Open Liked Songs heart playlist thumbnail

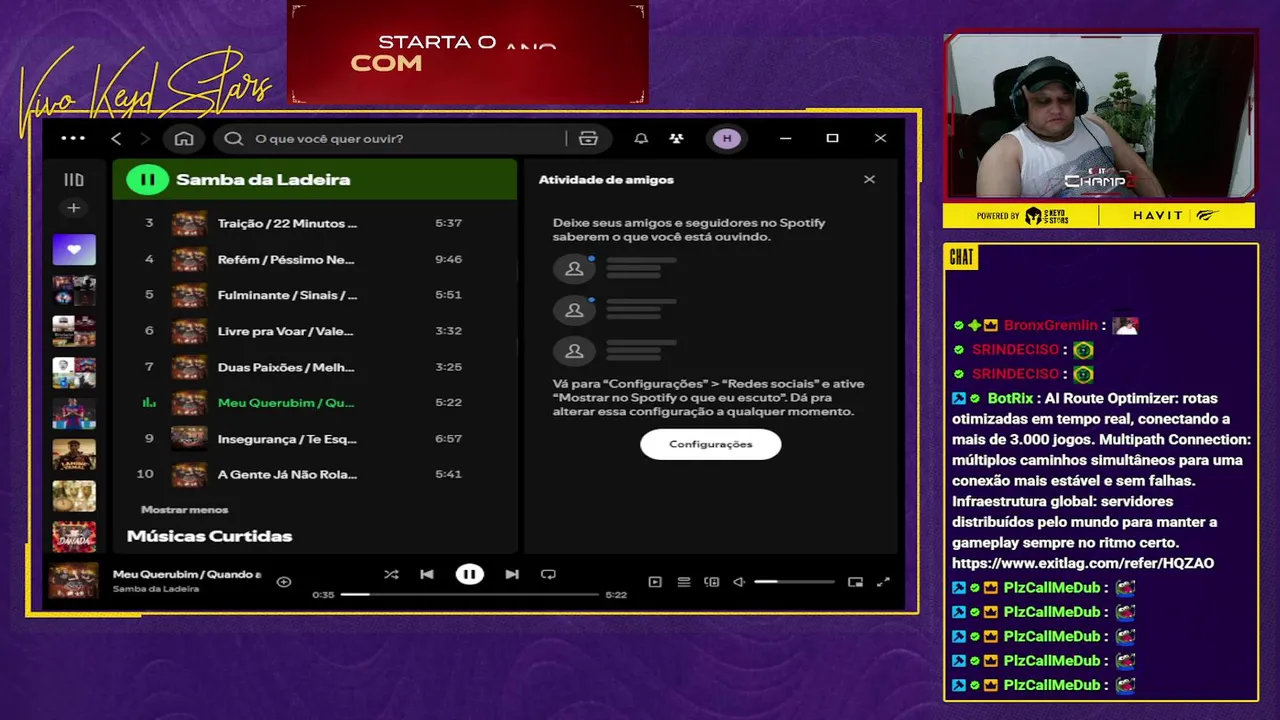coord(74,249)
